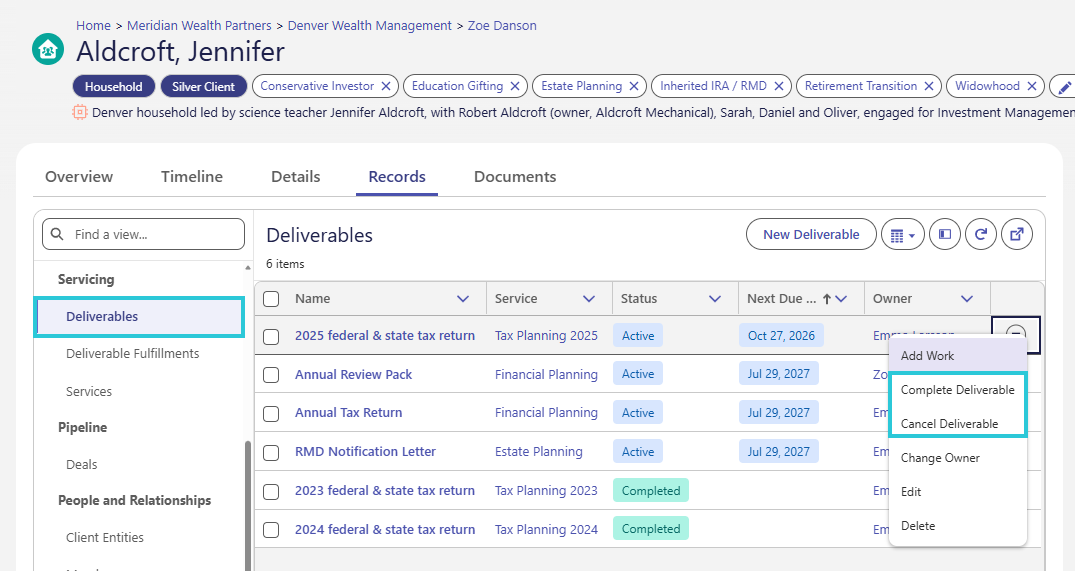Click the Silver Client badge
Image resolution: width=1075 pixels, height=571 pixels.
pyautogui.click(x=204, y=86)
